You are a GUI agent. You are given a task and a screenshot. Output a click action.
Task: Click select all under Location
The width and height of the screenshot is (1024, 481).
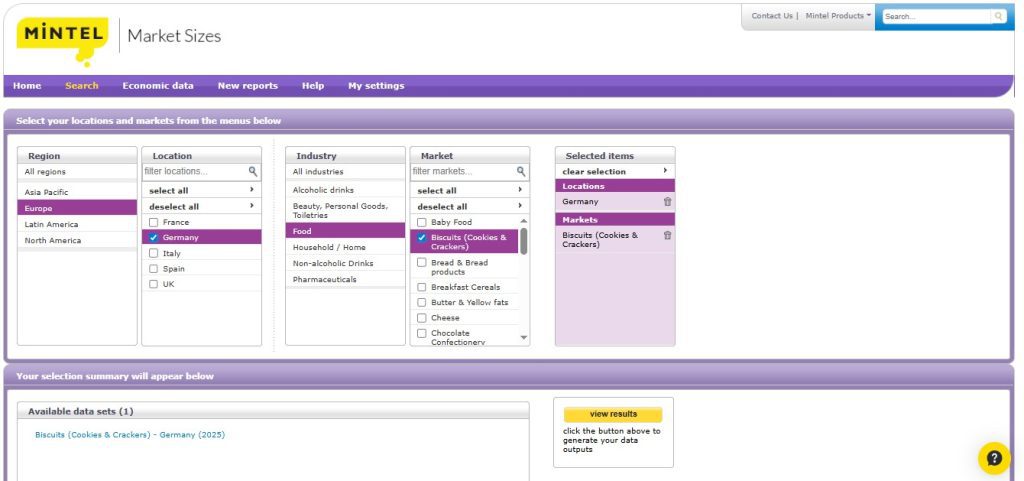pyautogui.click(x=168, y=191)
